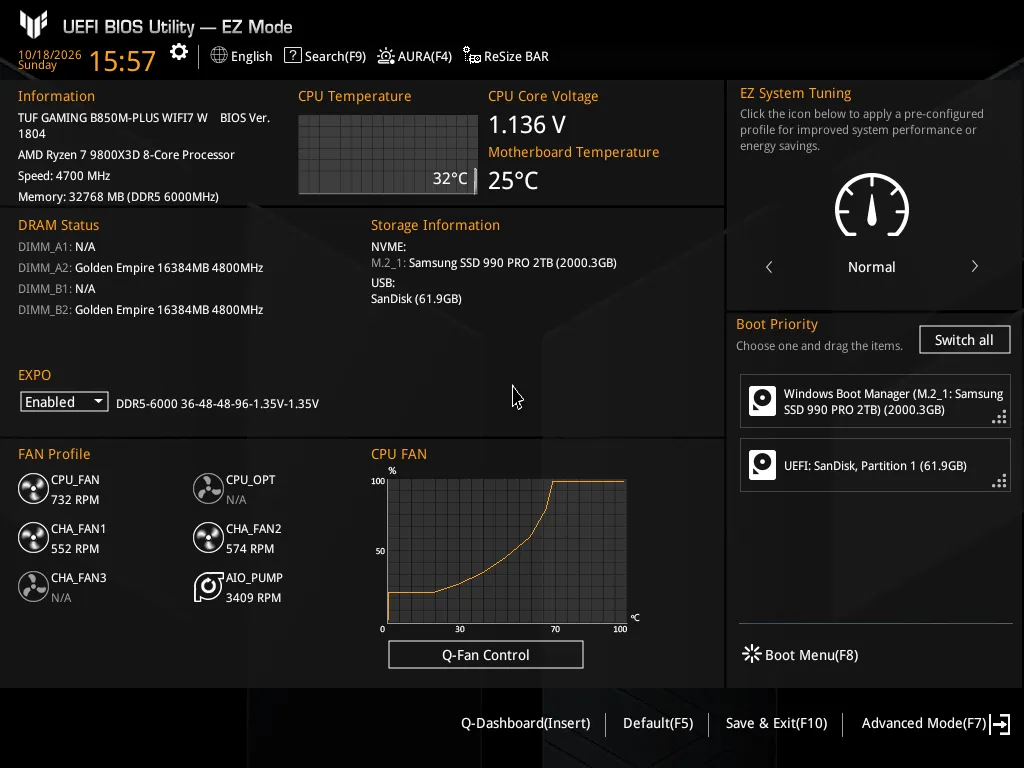Screen dimensions: 1024x768
Task: Click the CPU_FAN fan icon
Action: (x=33, y=489)
